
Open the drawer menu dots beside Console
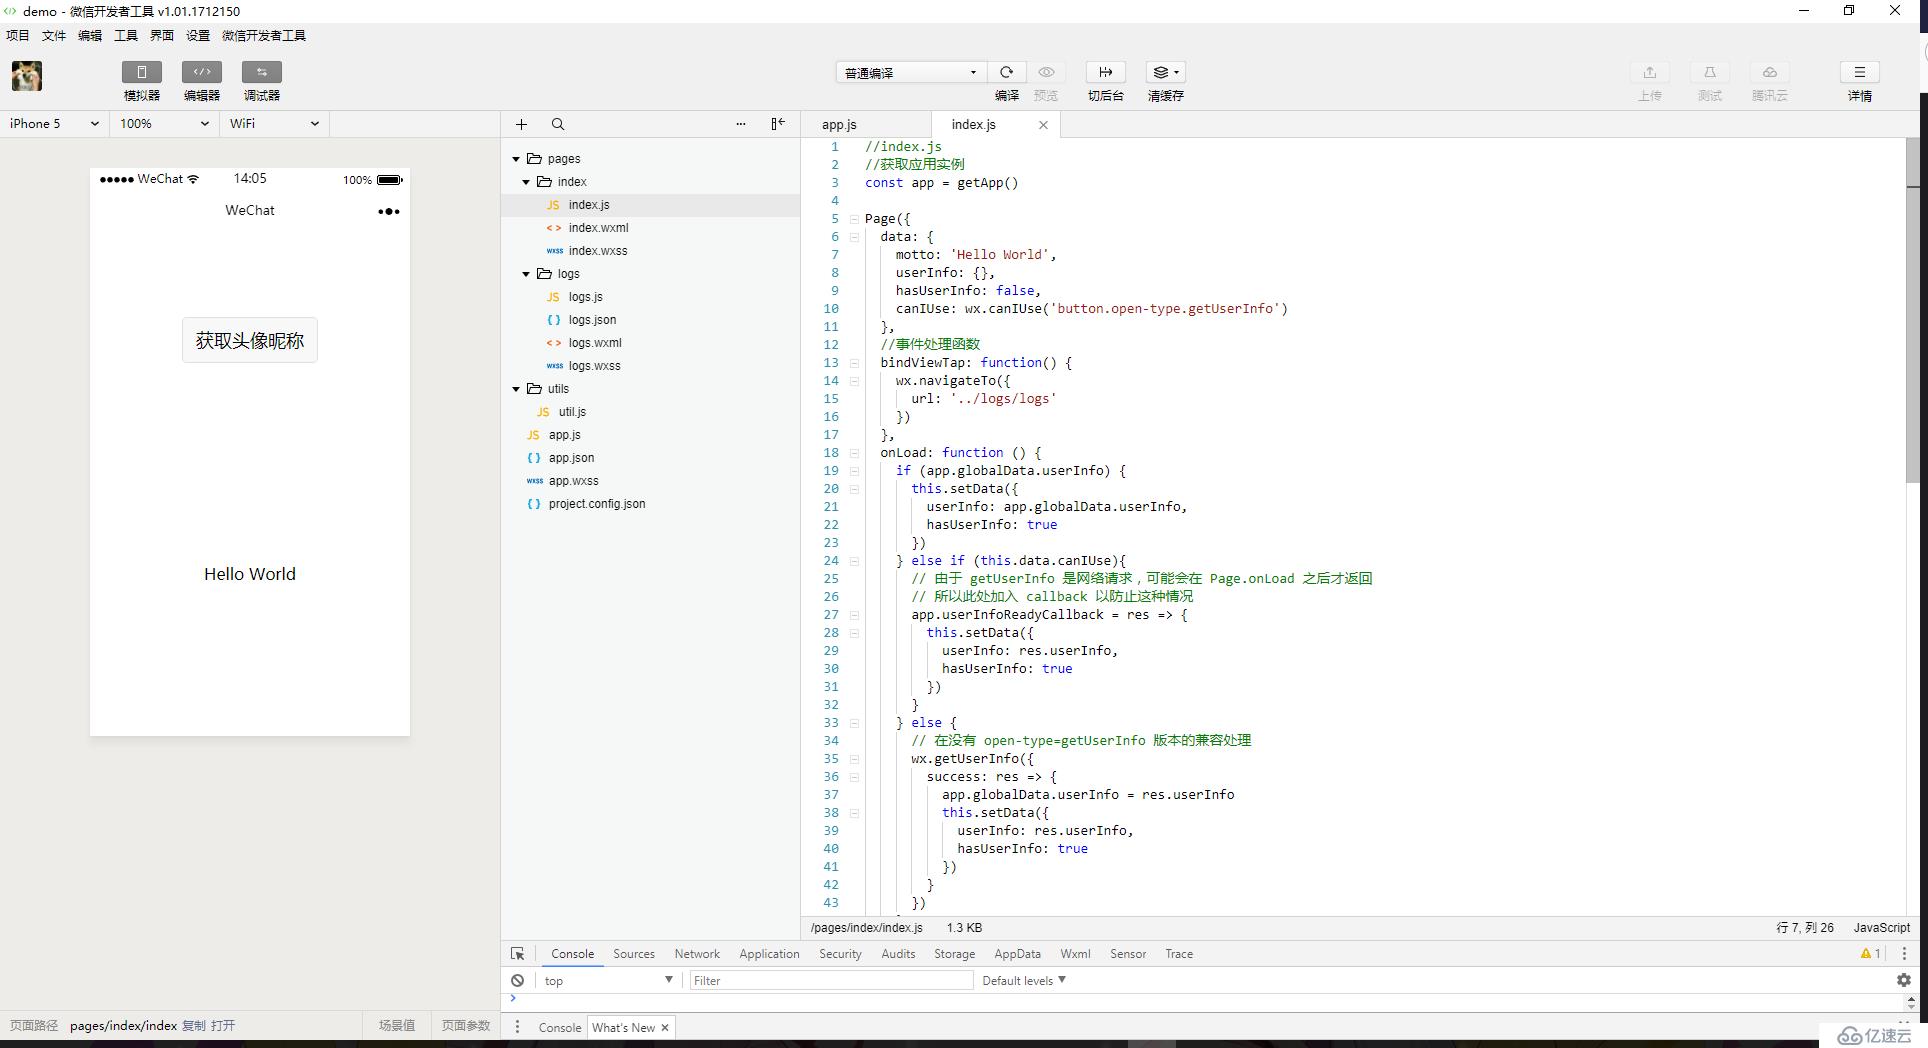517,1027
